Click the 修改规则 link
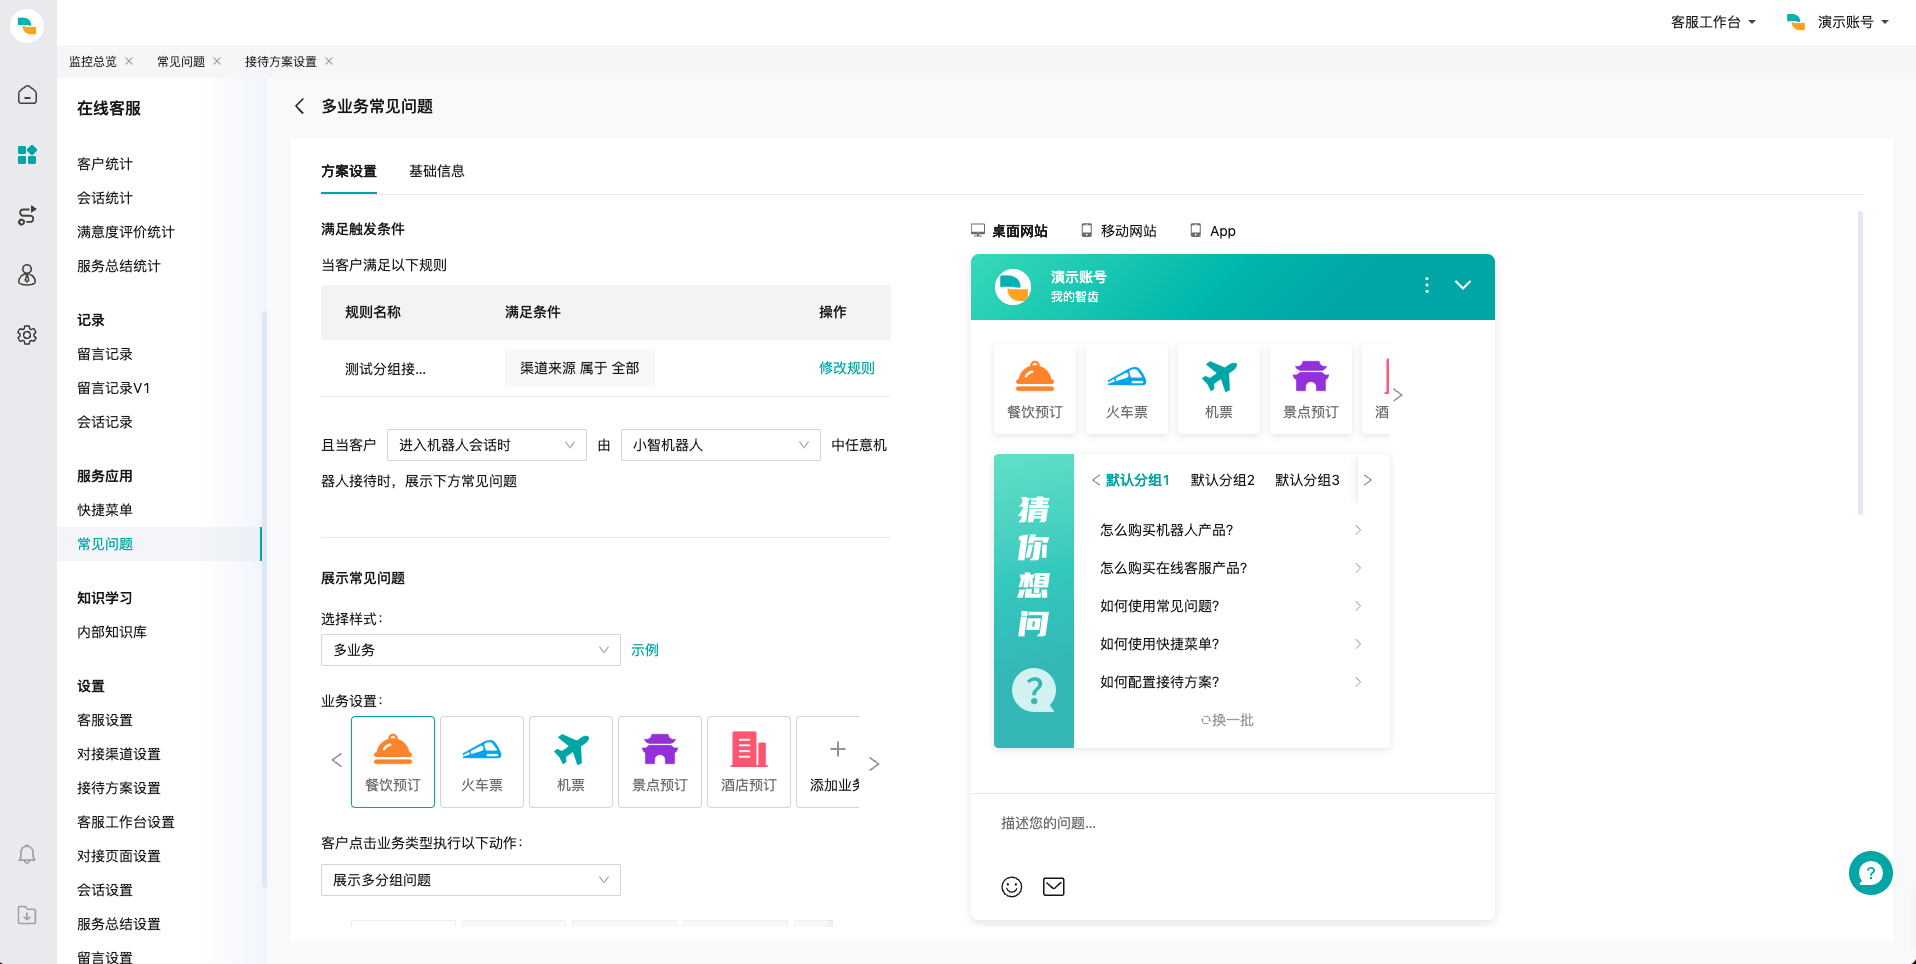Viewport: 1916px width, 964px height. [847, 368]
